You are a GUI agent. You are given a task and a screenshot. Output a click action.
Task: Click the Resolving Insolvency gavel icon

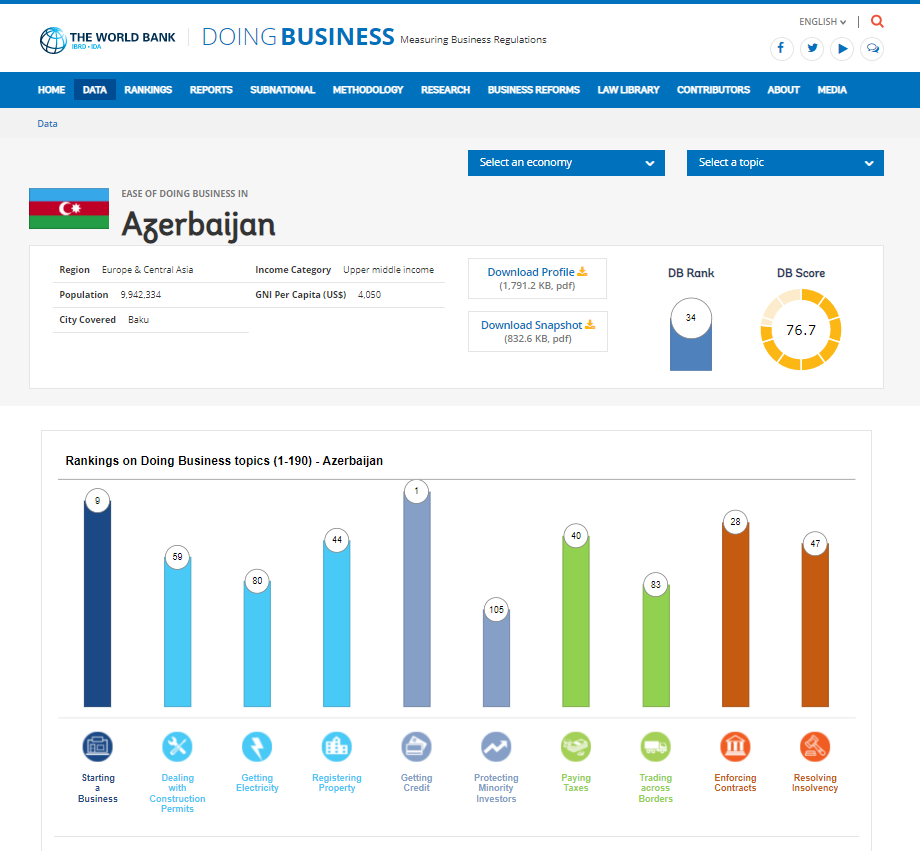pyautogui.click(x=815, y=747)
